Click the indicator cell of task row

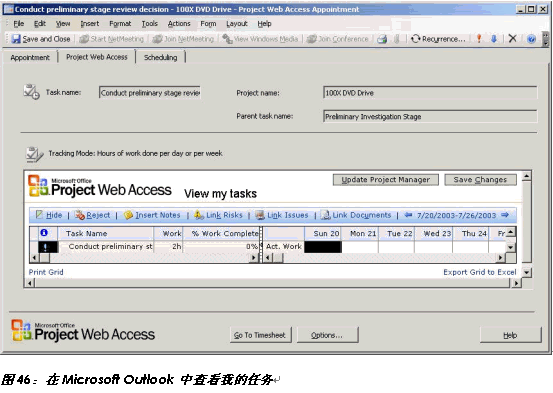pos(48,247)
